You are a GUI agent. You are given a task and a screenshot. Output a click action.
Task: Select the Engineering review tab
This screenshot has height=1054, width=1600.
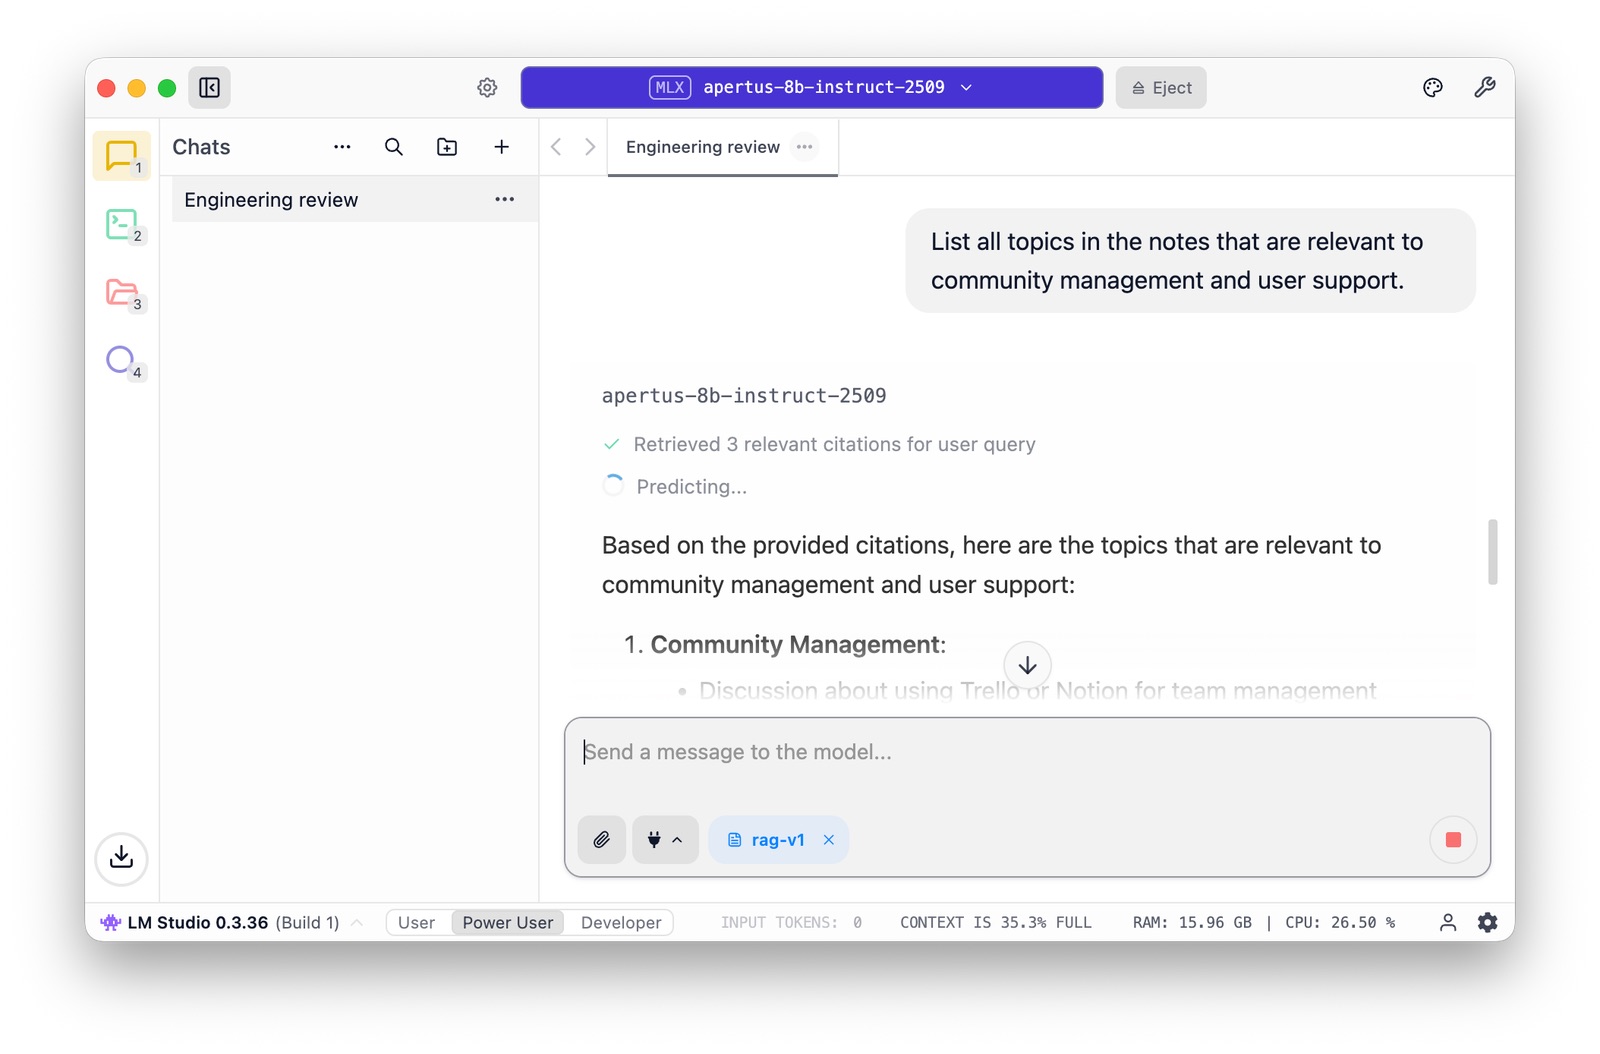click(x=702, y=147)
